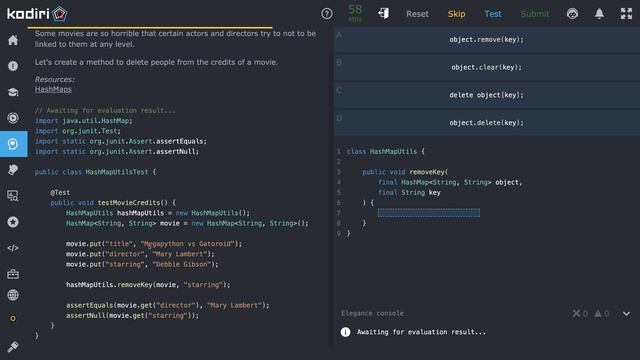Click the Submit button
The image size is (640, 360).
535,14
